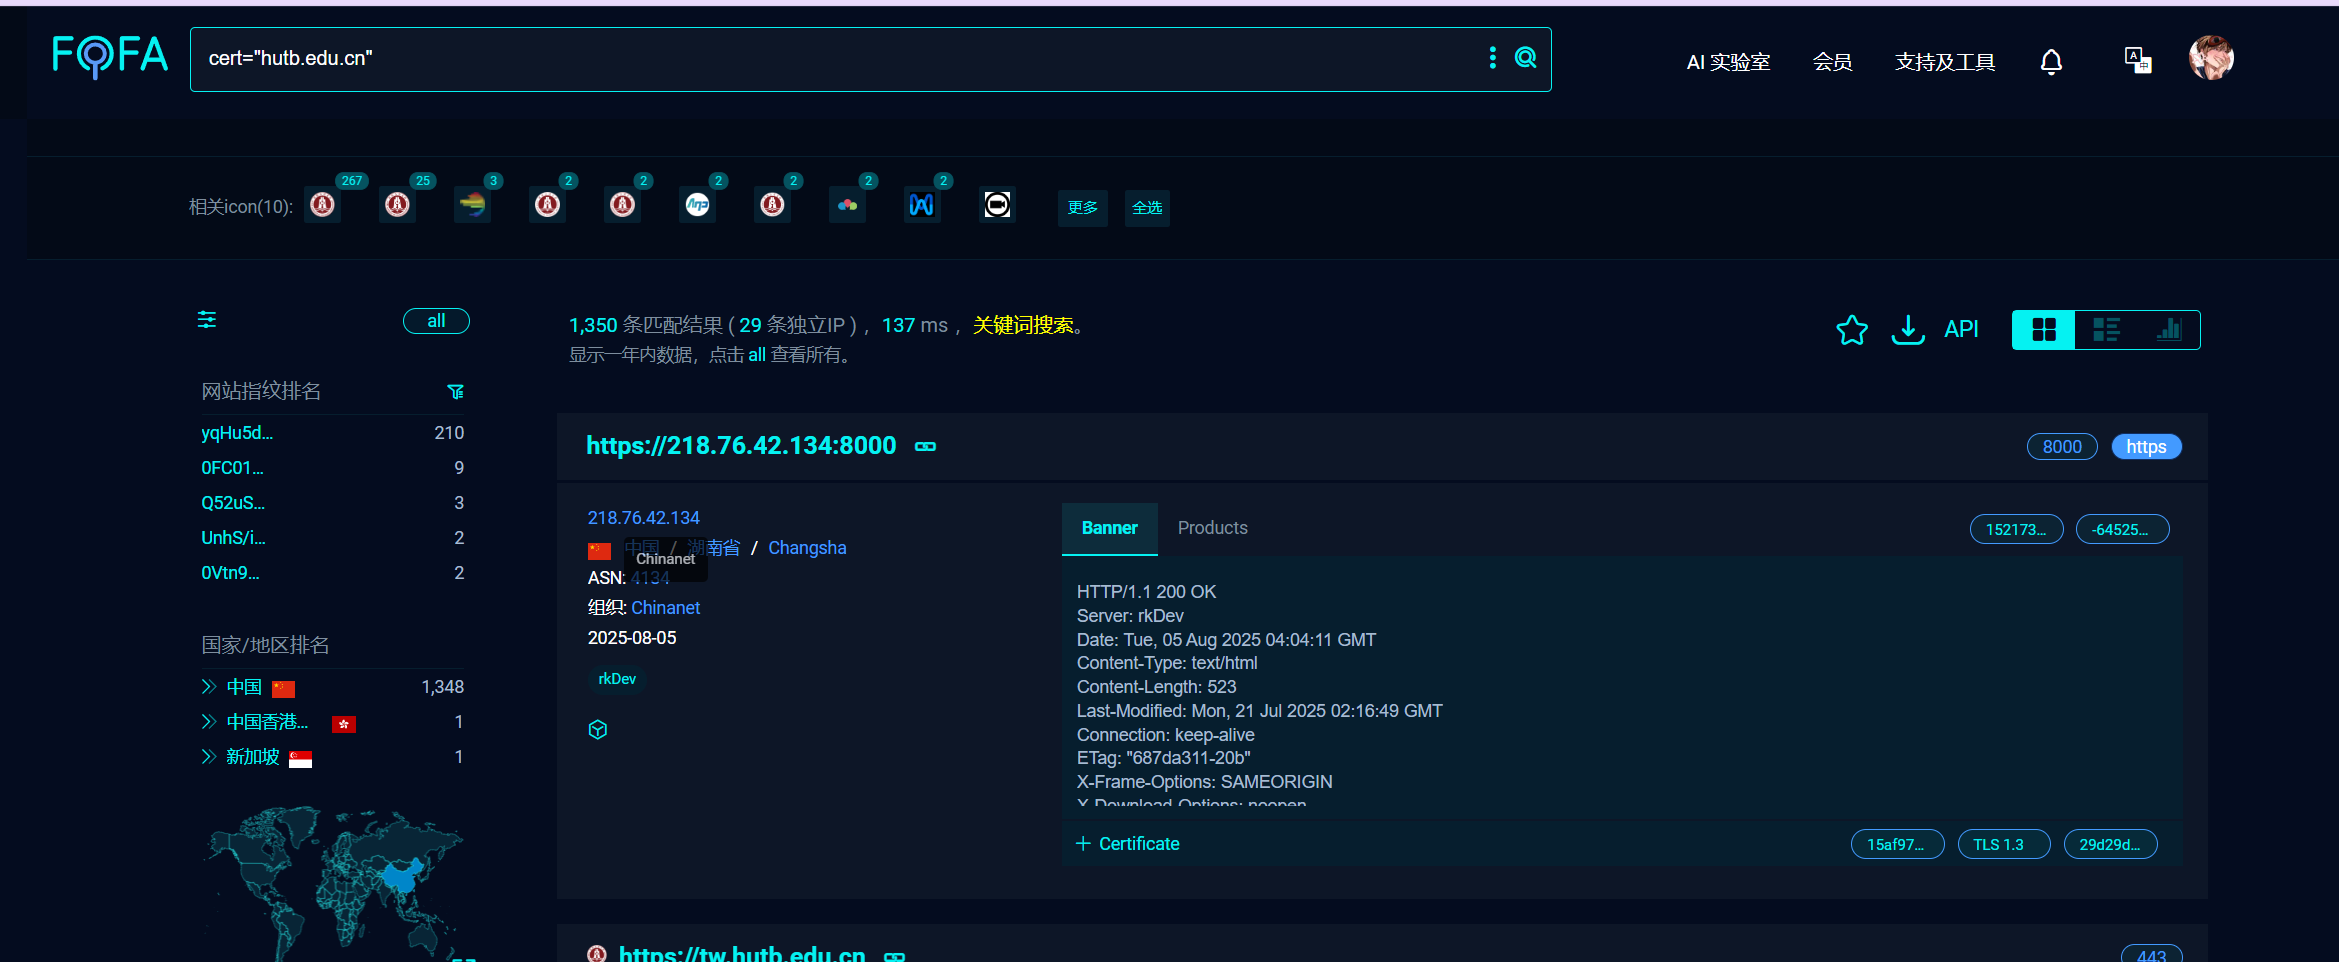Open the user avatar profile
This screenshot has width=2339, height=962.
click(2211, 58)
